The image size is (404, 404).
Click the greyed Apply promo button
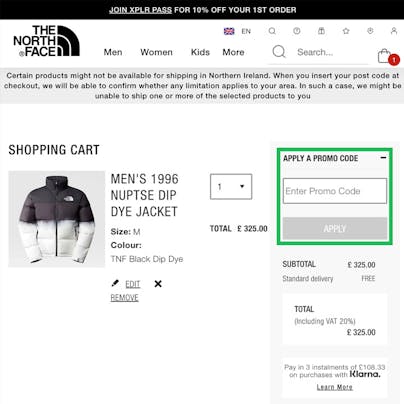pyautogui.click(x=335, y=229)
